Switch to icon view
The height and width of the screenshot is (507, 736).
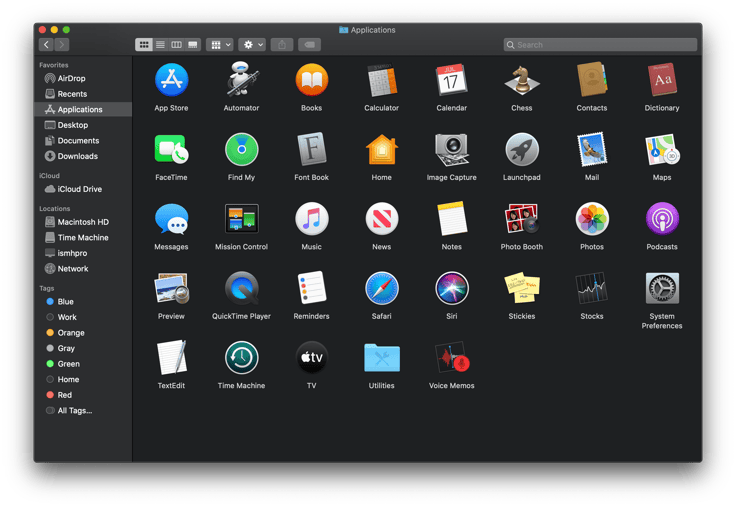click(144, 45)
